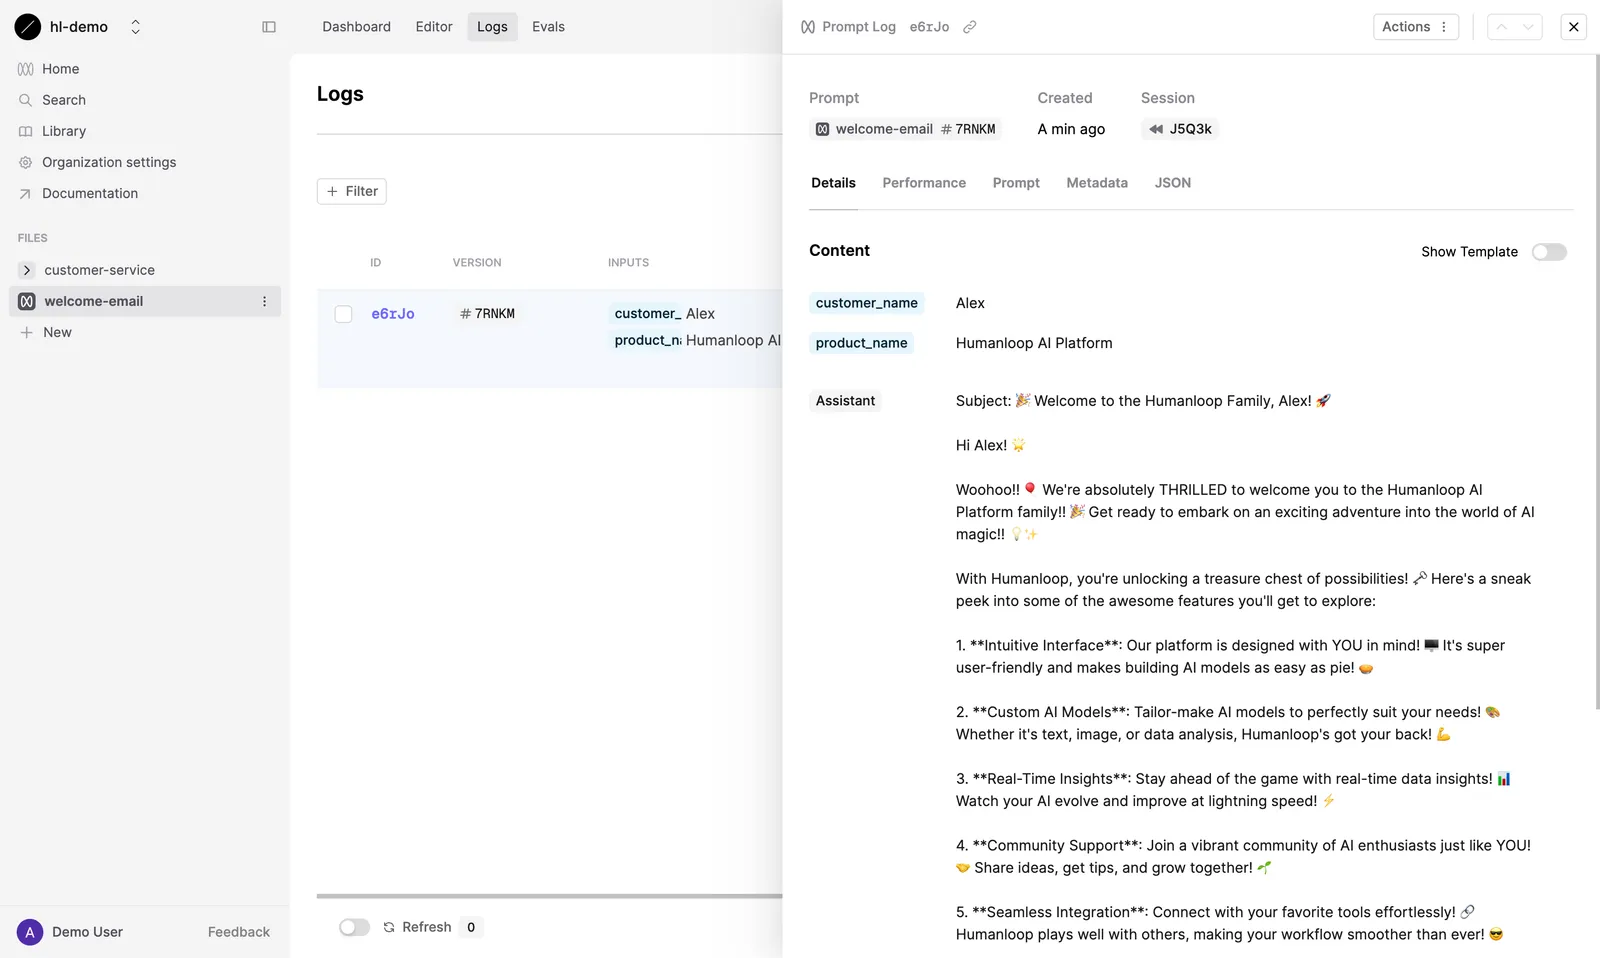Image resolution: width=1600 pixels, height=958 pixels.
Task: Open log ID e6rJo link
Action: 393,314
